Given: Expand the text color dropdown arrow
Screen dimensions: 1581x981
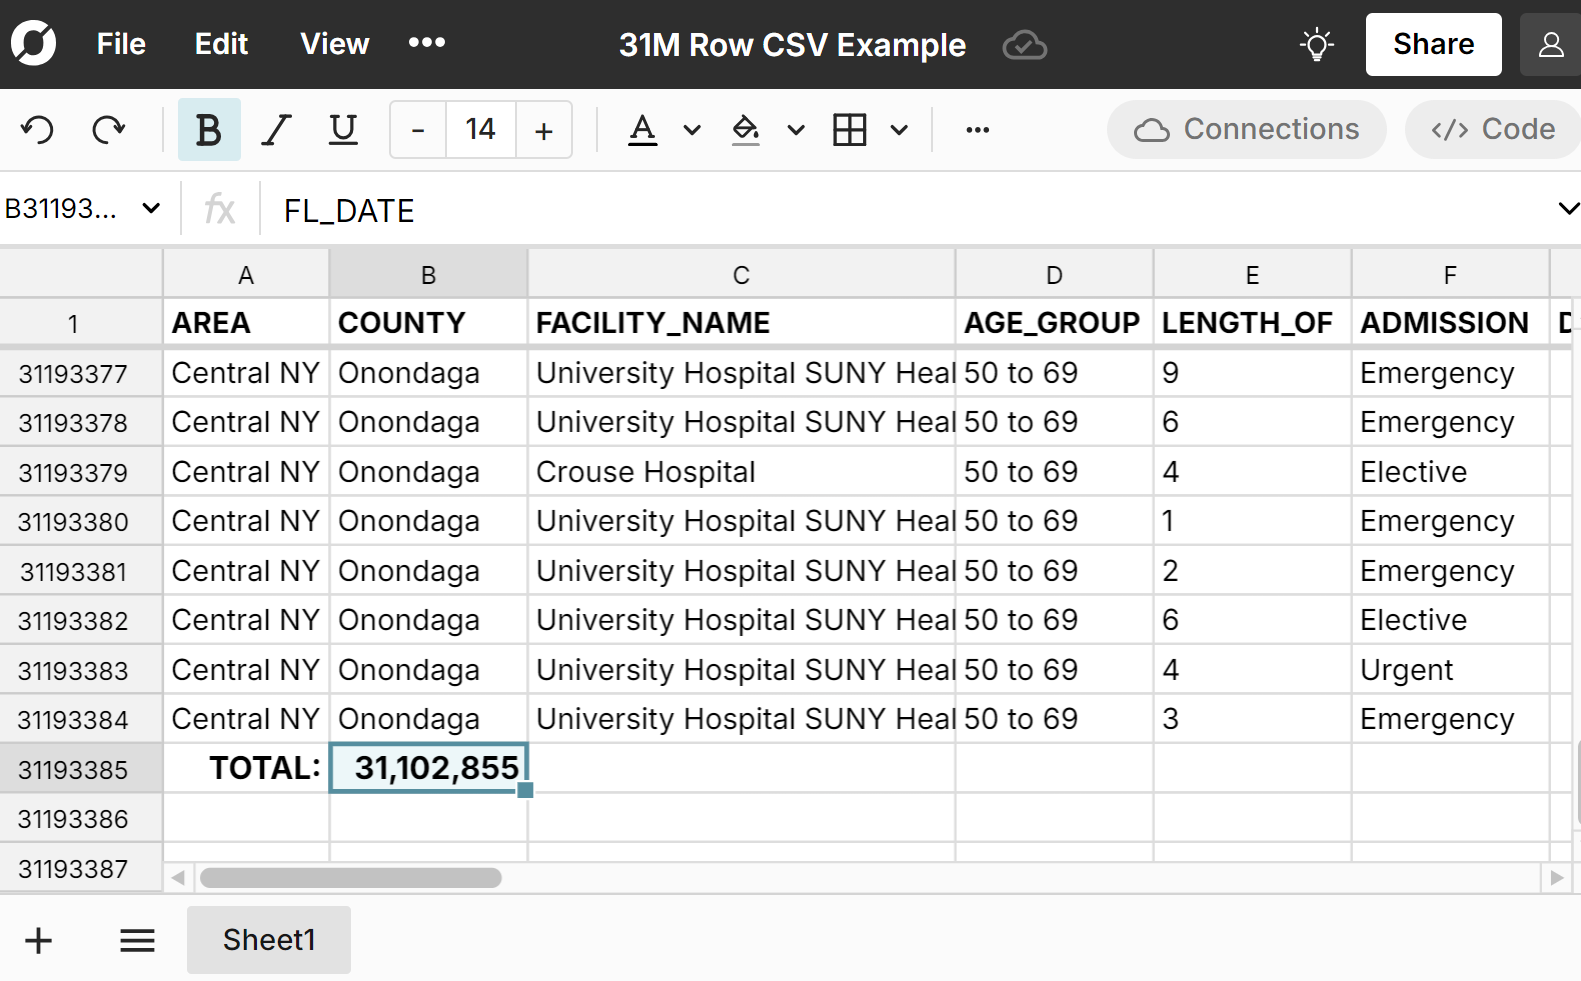Looking at the screenshot, I should coord(692,130).
